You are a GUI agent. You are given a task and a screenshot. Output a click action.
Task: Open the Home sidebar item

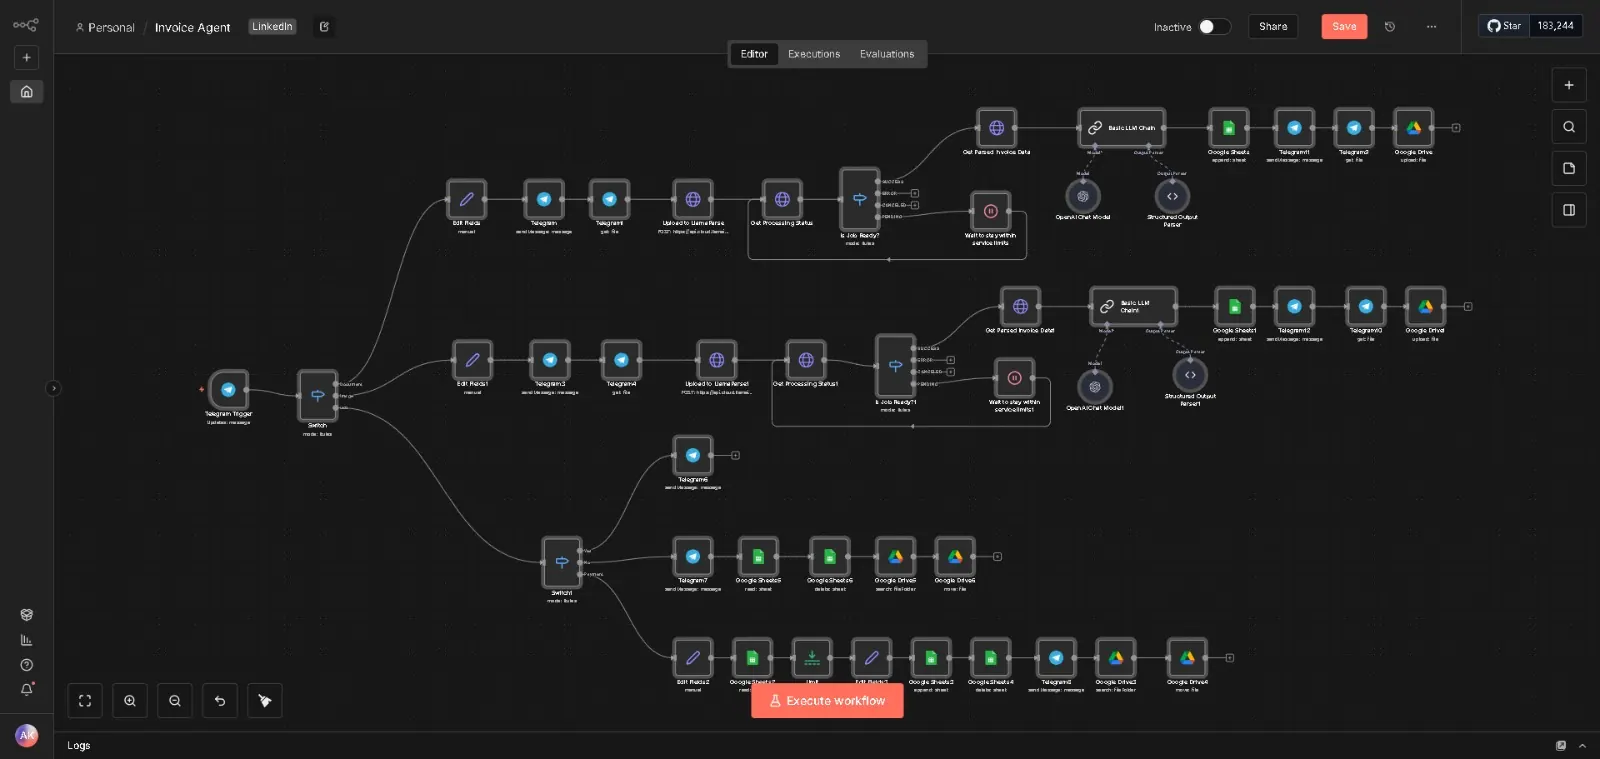[x=27, y=92]
